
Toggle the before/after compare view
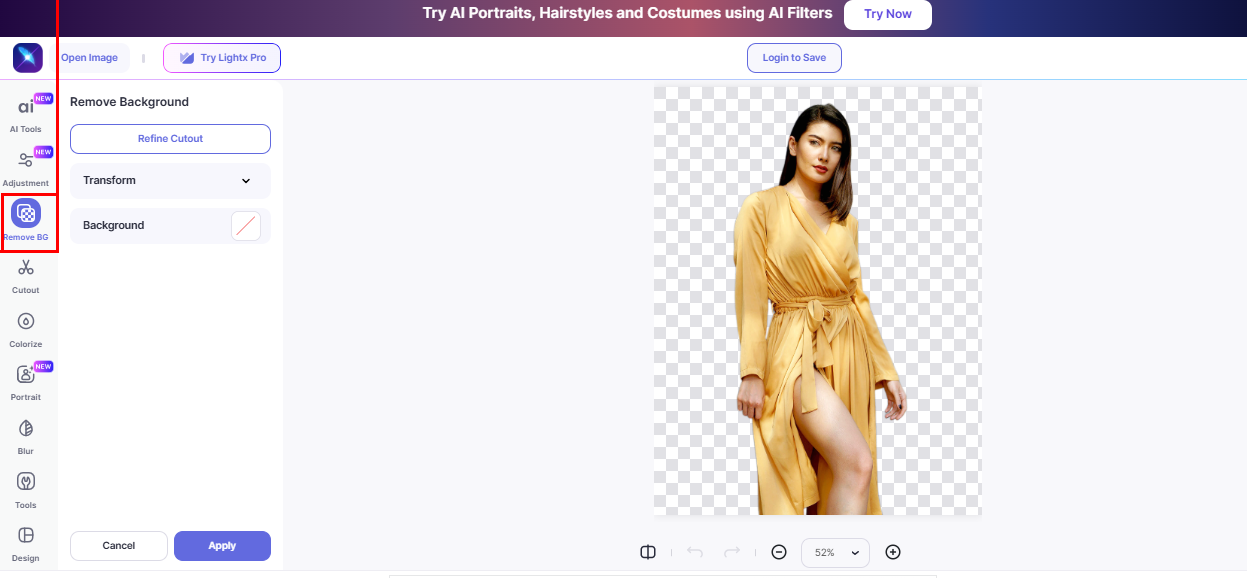click(x=648, y=552)
